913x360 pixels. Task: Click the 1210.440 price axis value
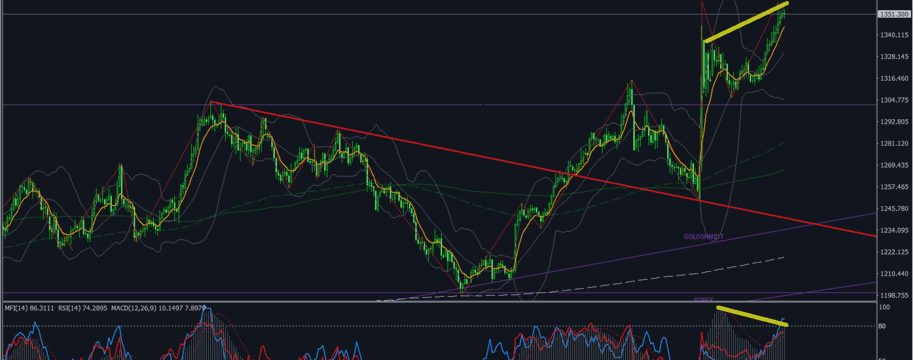893,274
